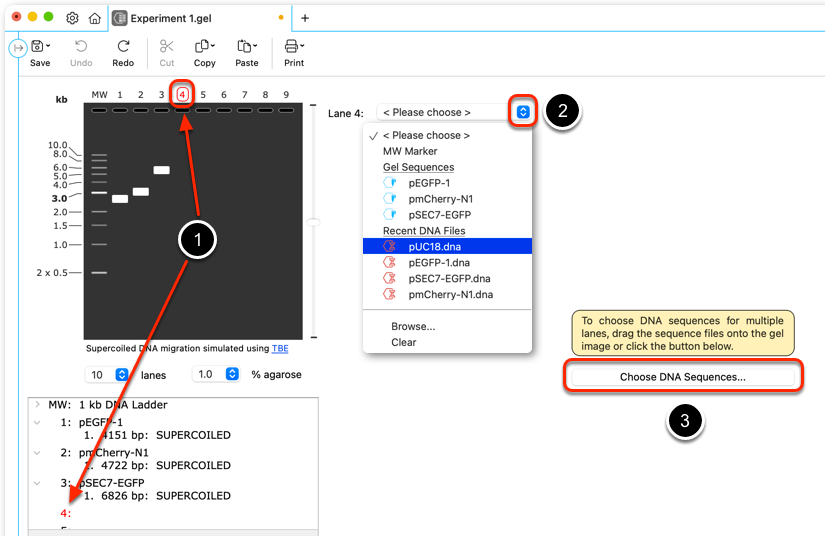Click the Redo toolbar icon
This screenshot has width=825, height=536.
123,46
